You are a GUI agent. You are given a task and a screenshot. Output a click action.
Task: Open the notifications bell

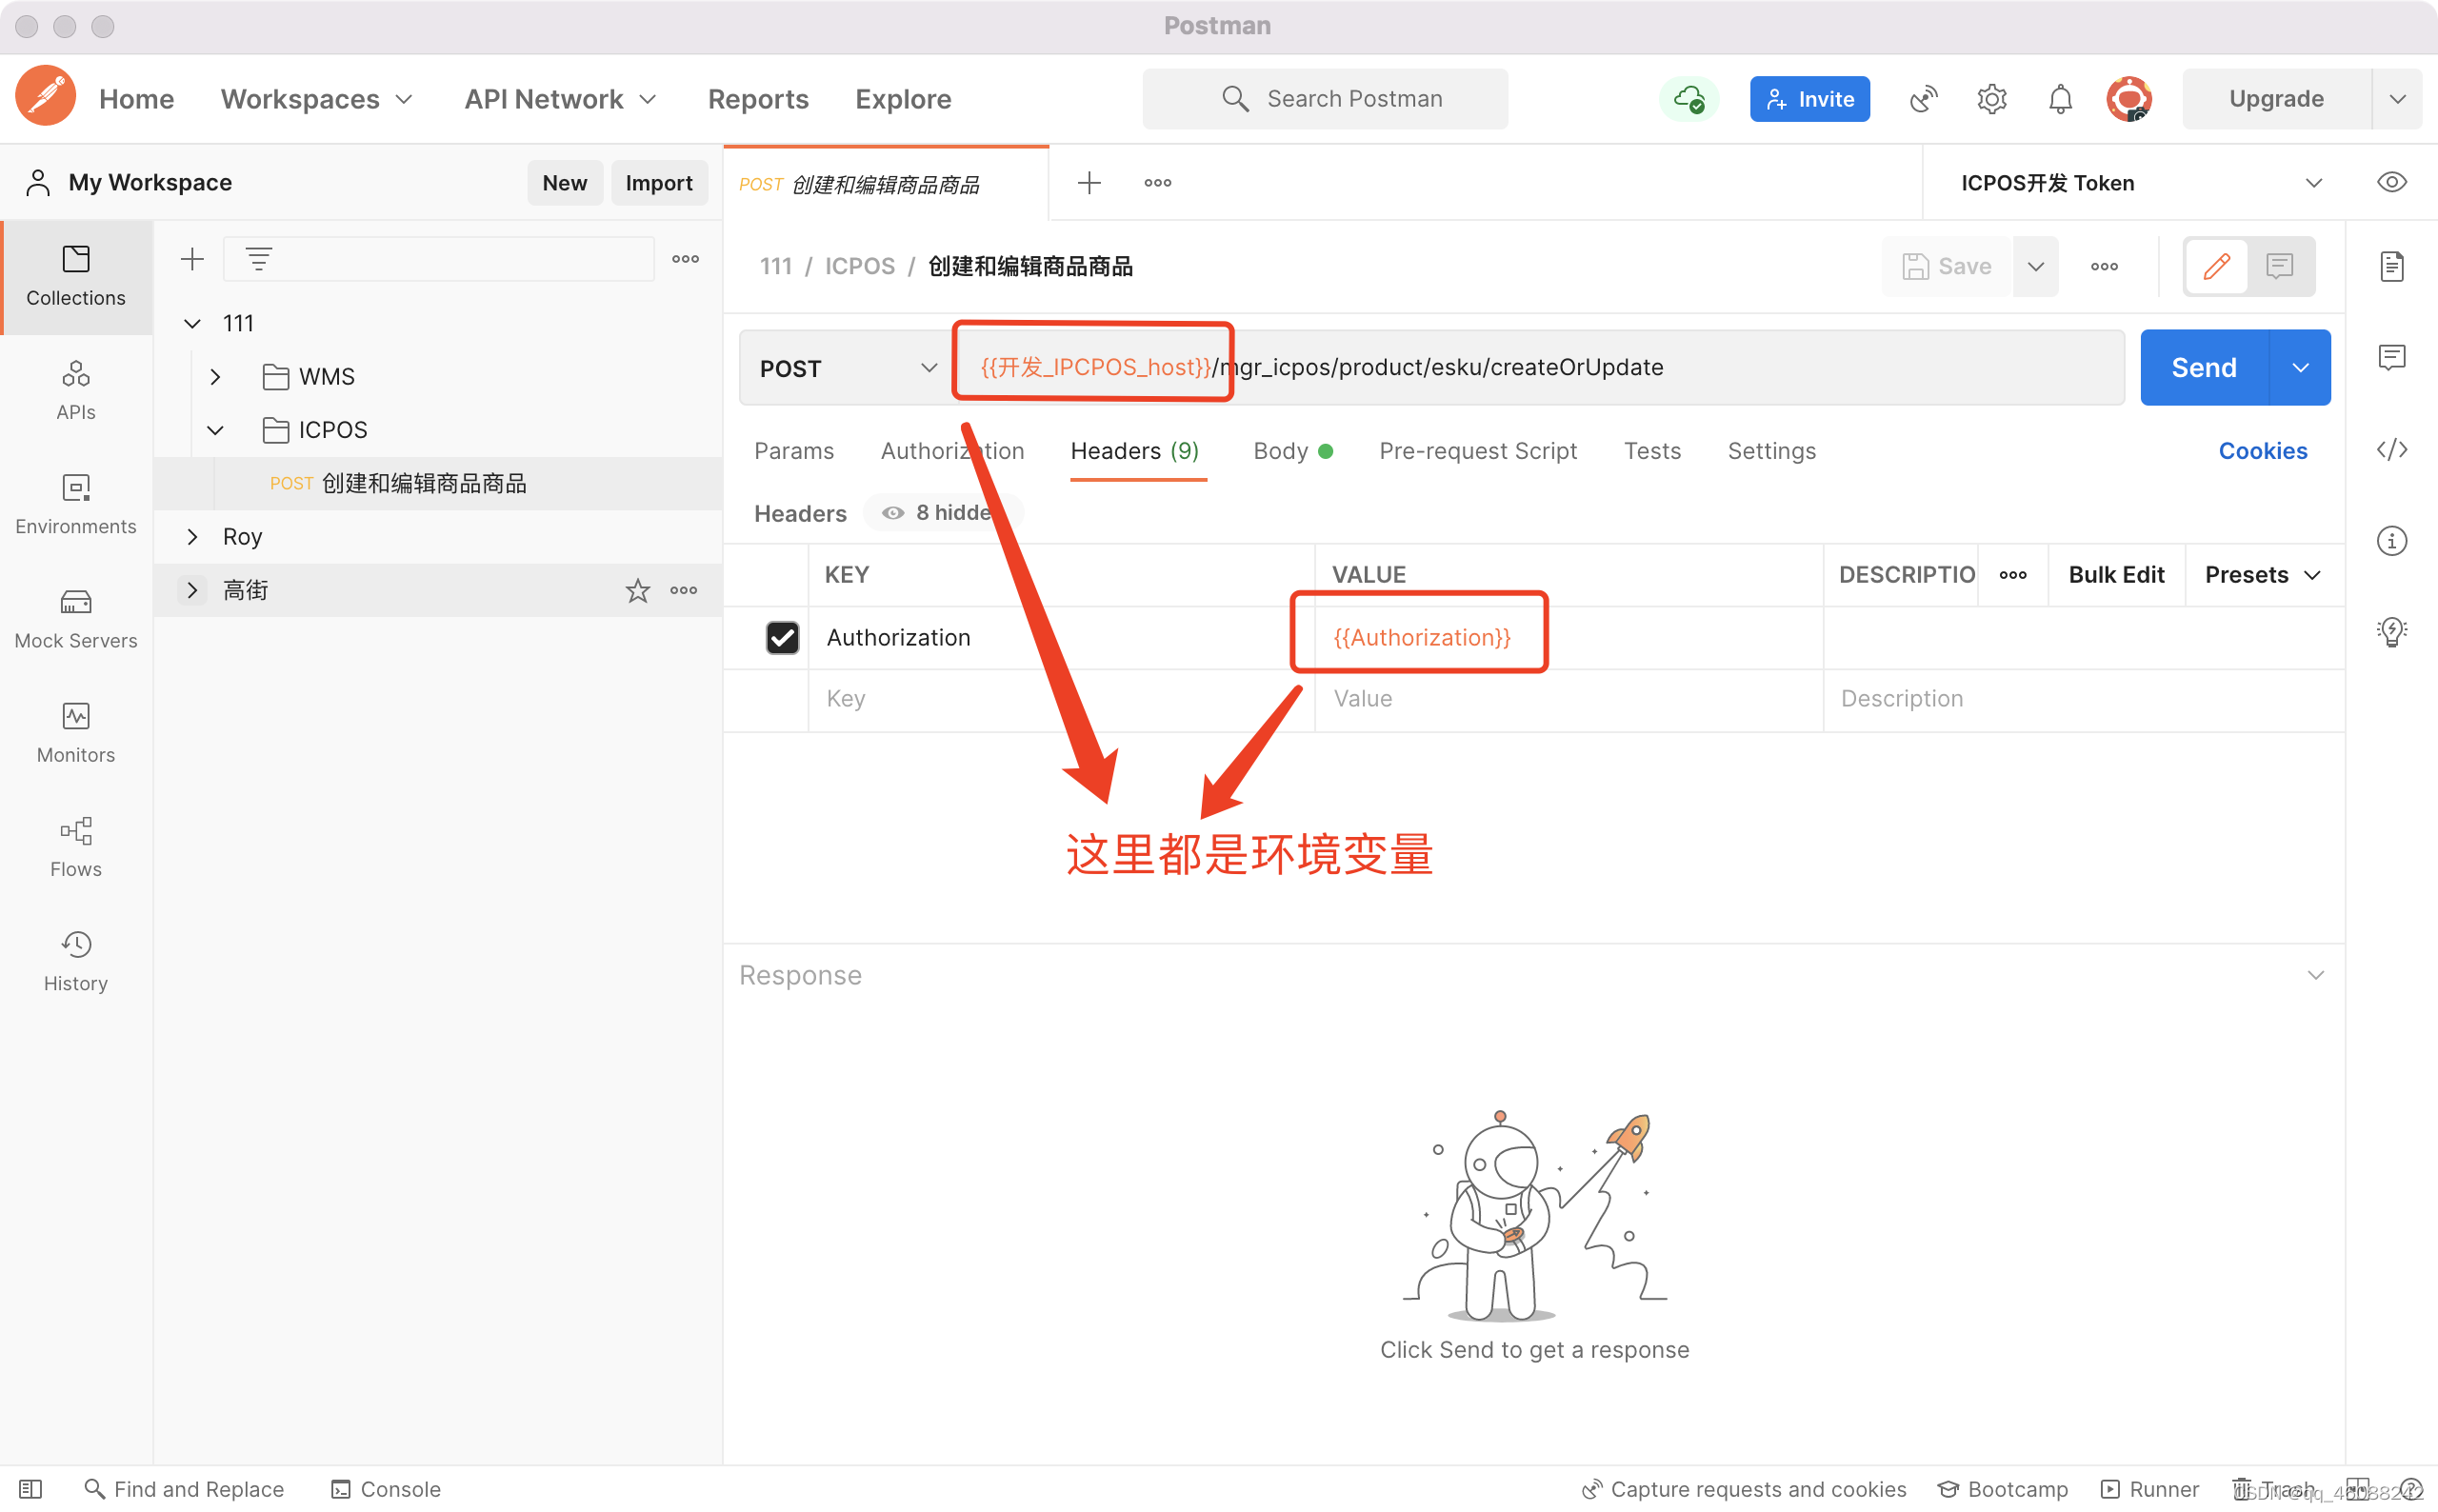tap(2060, 99)
